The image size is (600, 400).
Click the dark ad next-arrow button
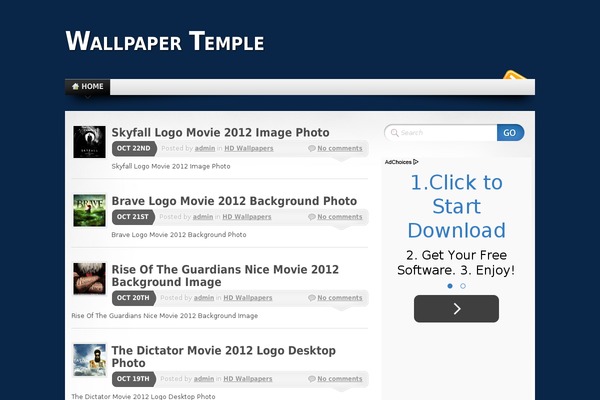[456, 309]
